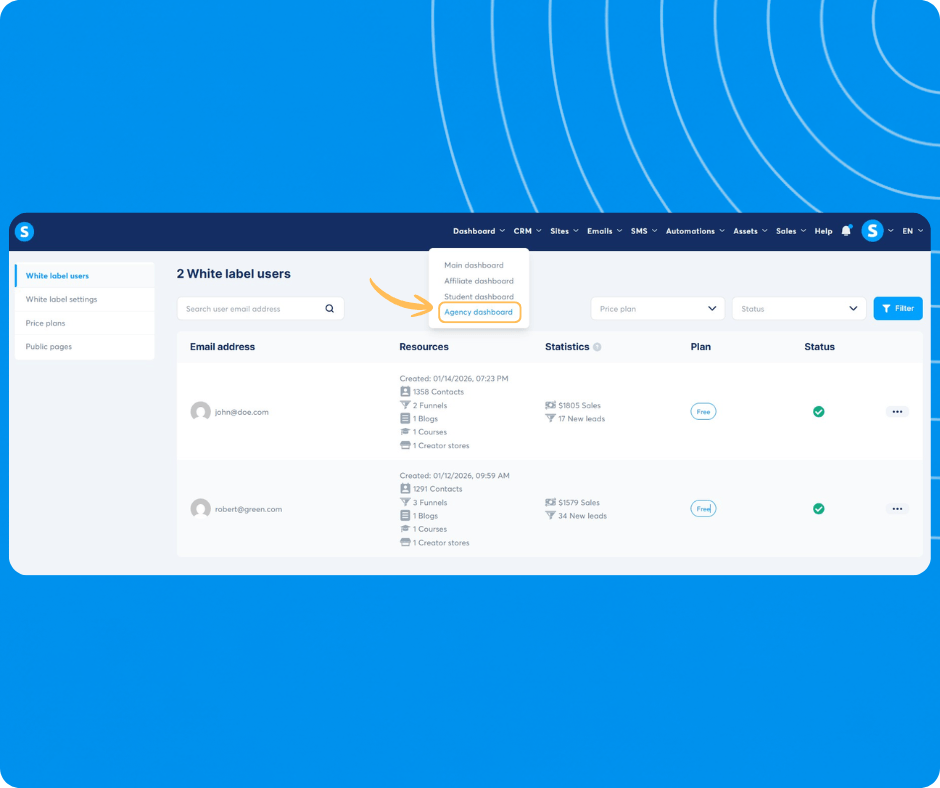Click robert@green.com Courses icon

(x=405, y=529)
